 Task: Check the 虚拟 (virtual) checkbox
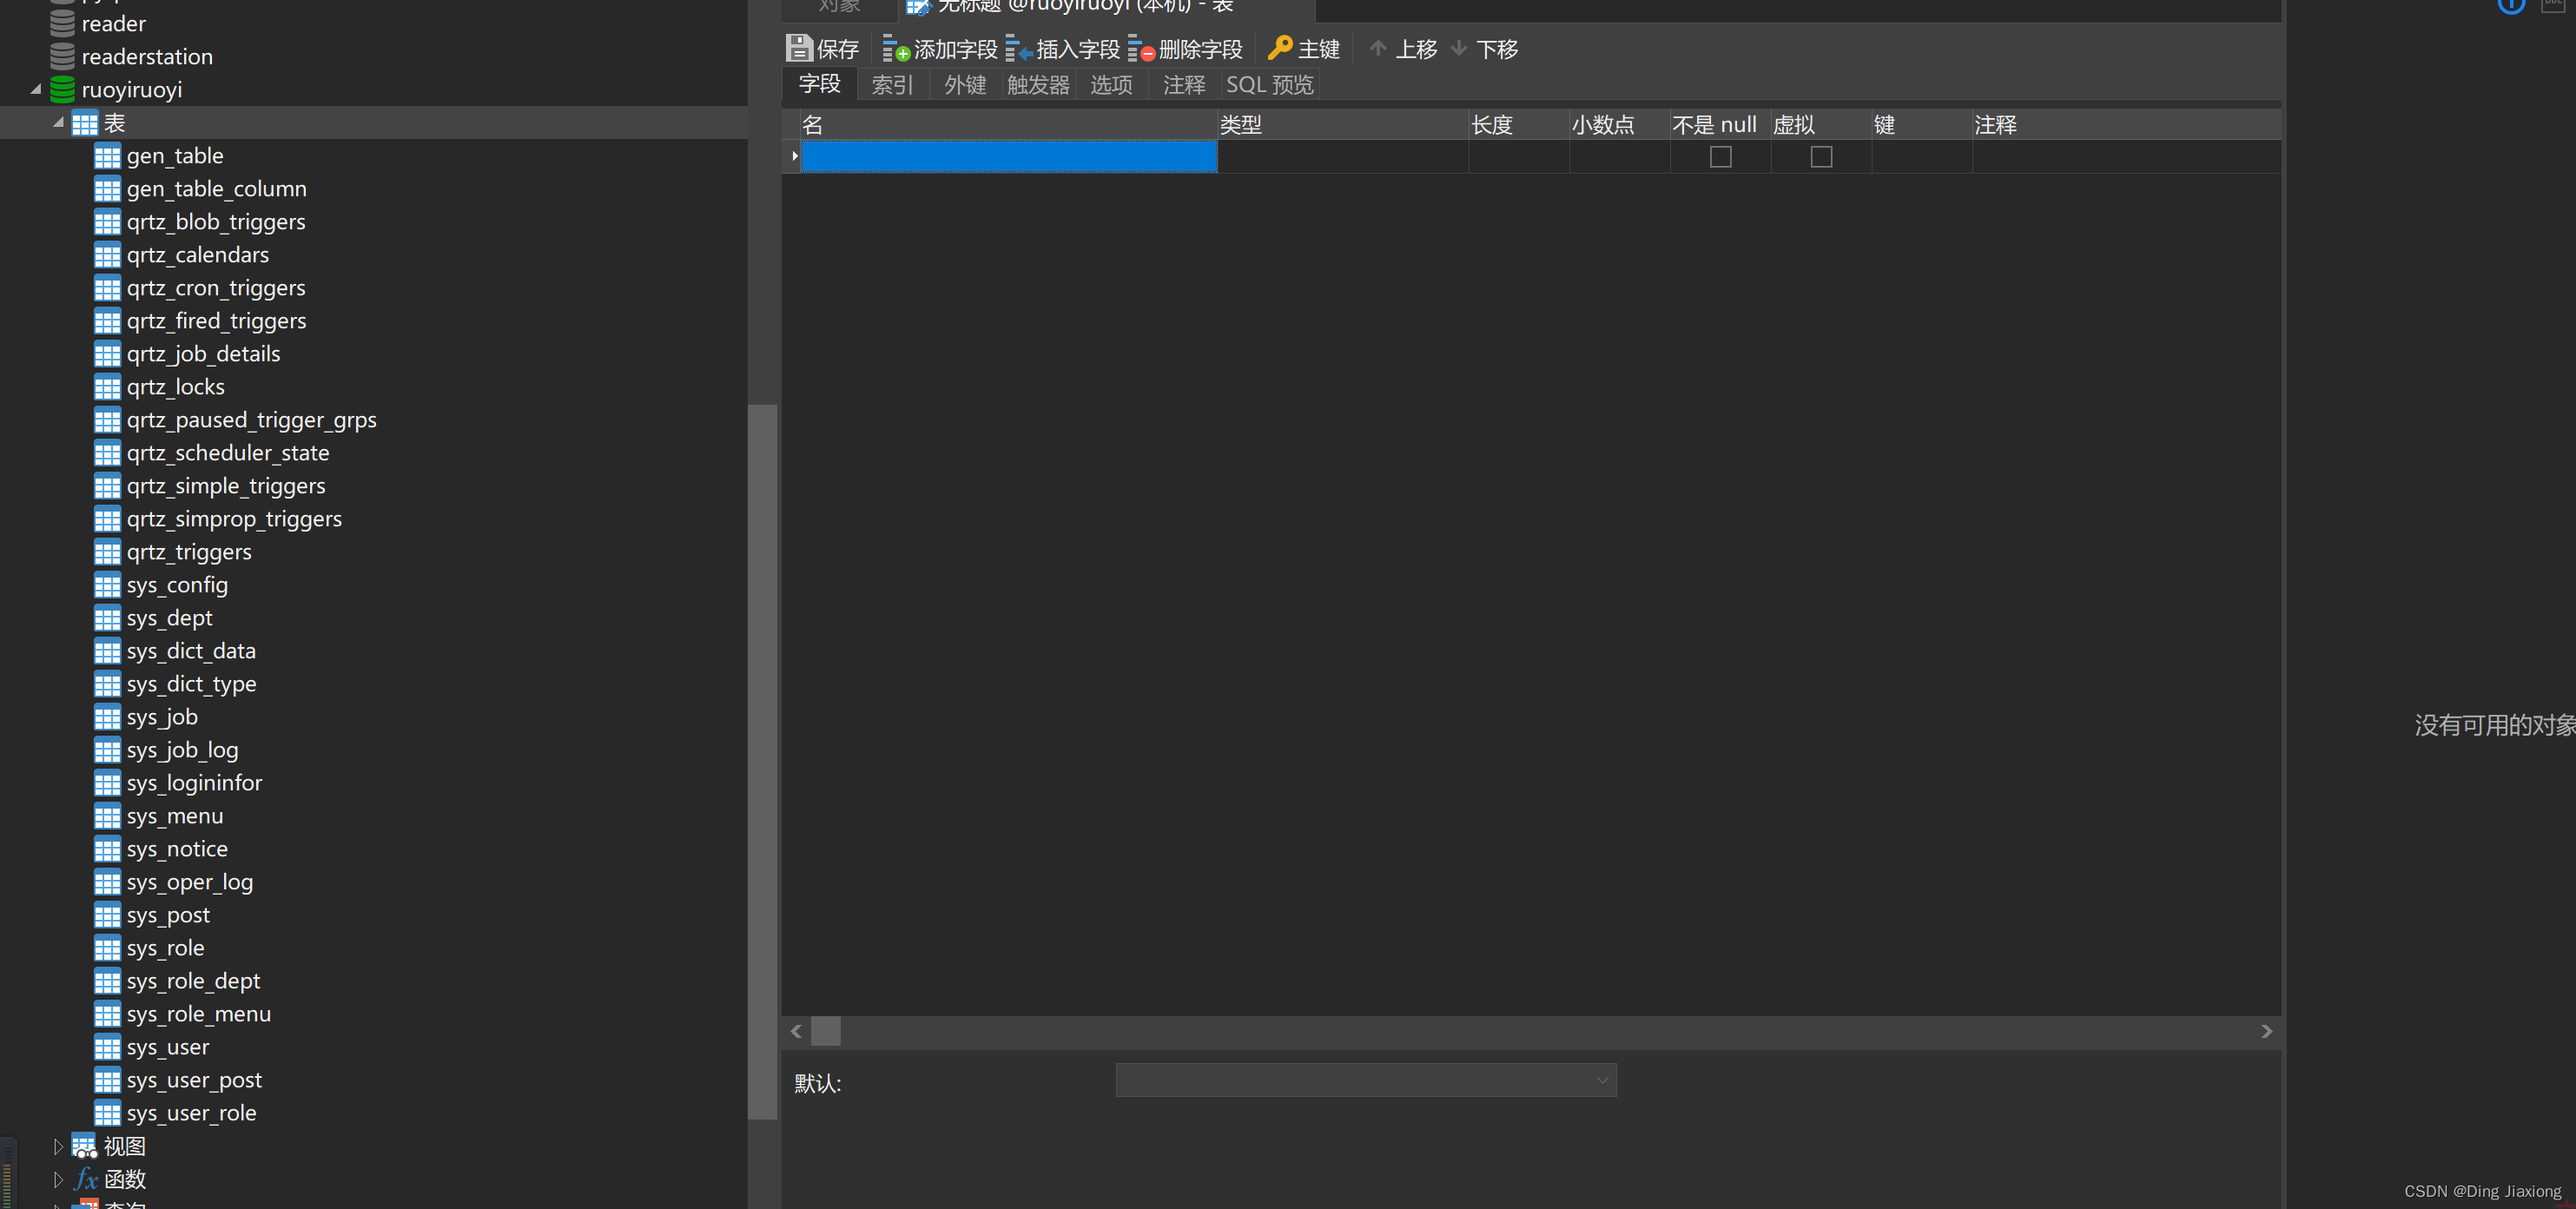coord(1821,157)
